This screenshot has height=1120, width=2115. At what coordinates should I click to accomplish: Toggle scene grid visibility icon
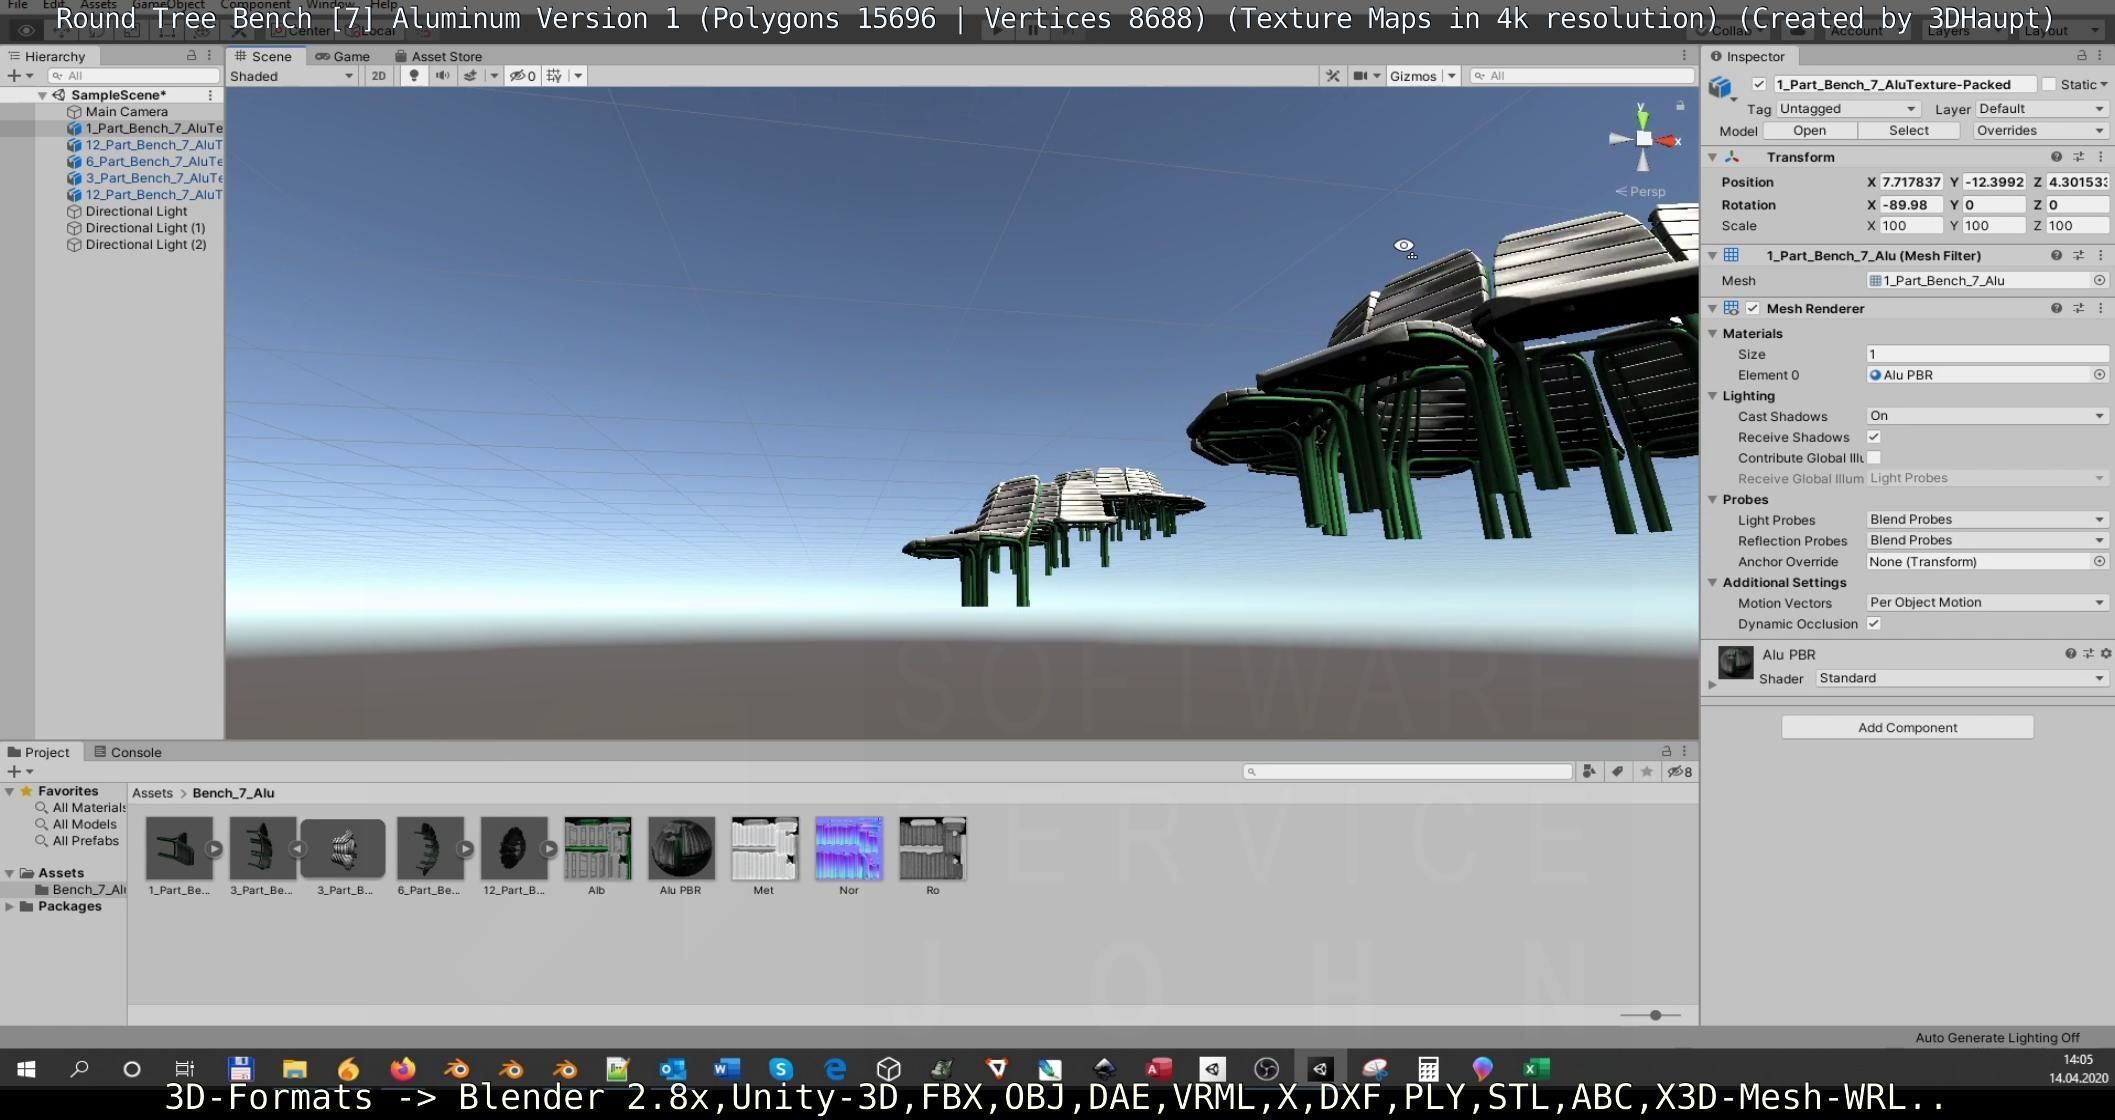pos(554,76)
